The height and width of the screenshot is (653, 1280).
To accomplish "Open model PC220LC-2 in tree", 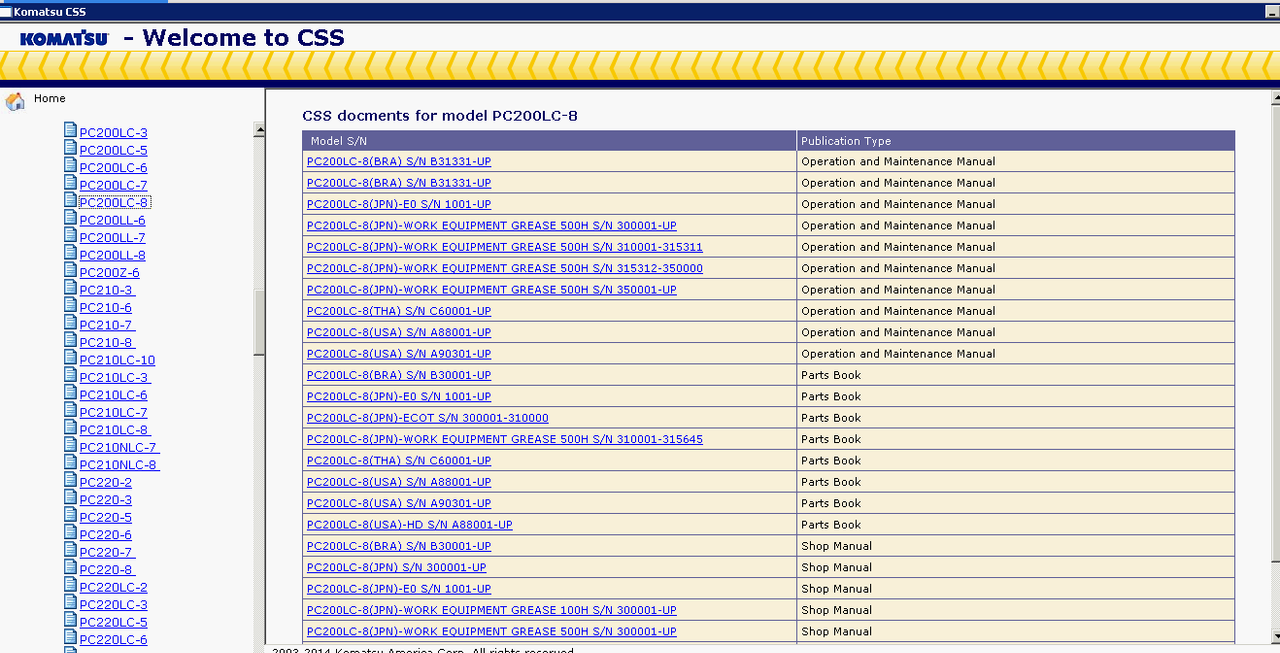I will coord(113,587).
